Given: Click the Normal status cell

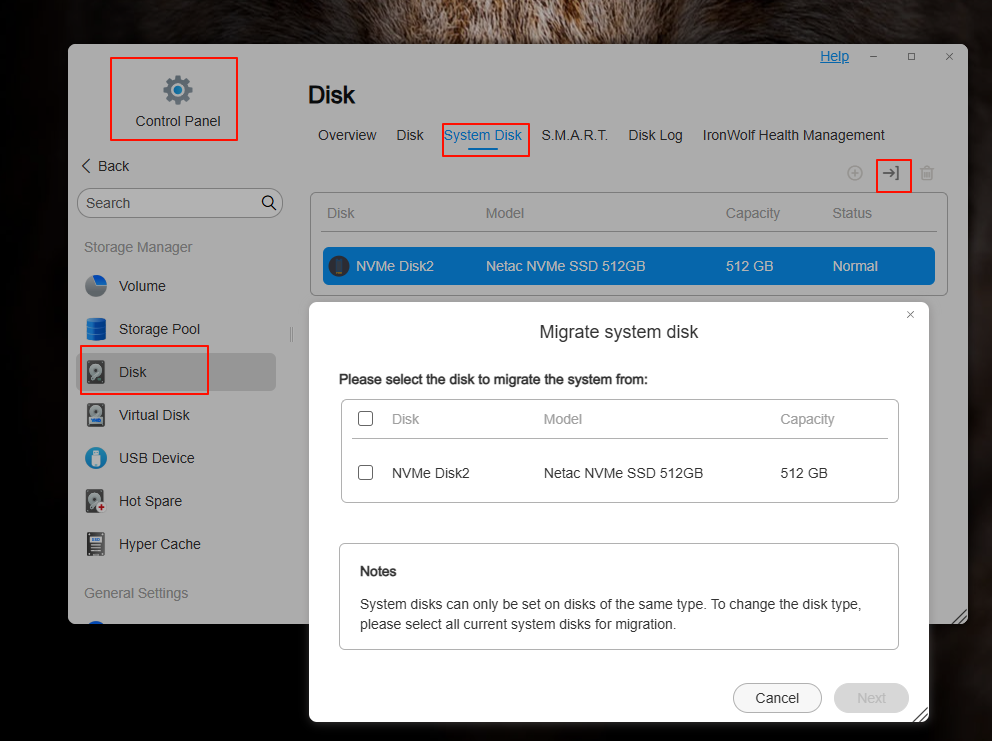Looking at the screenshot, I should [855, 266].
